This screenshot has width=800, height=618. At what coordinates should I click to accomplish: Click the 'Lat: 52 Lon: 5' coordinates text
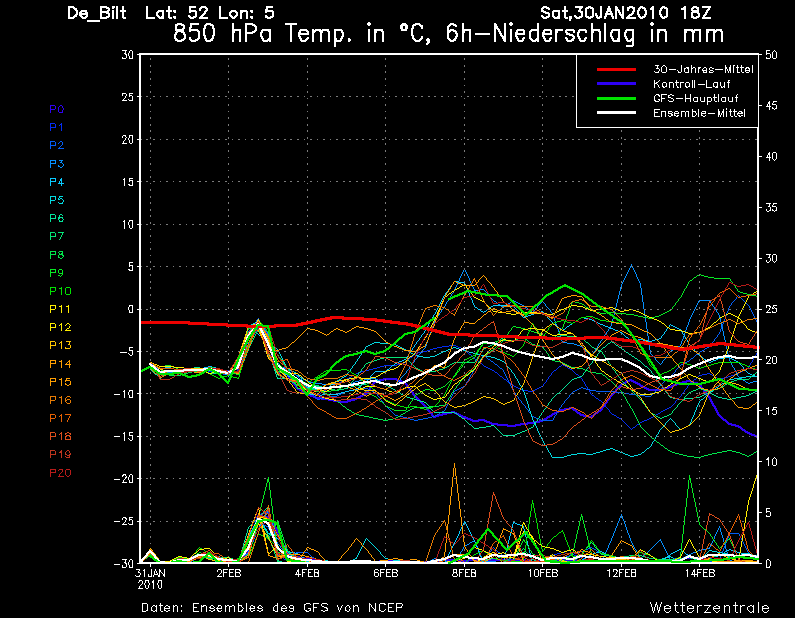pos(210,13)
